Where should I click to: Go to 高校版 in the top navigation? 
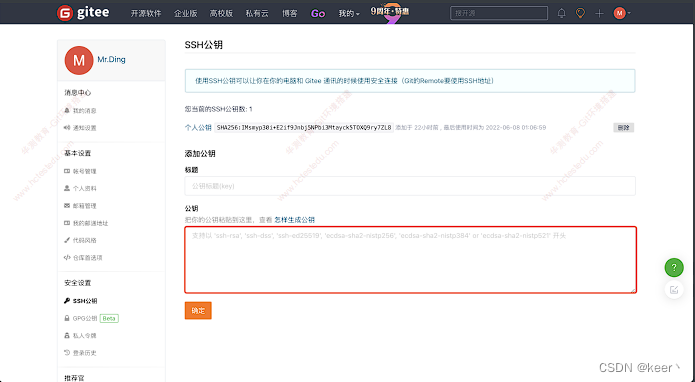221,13
